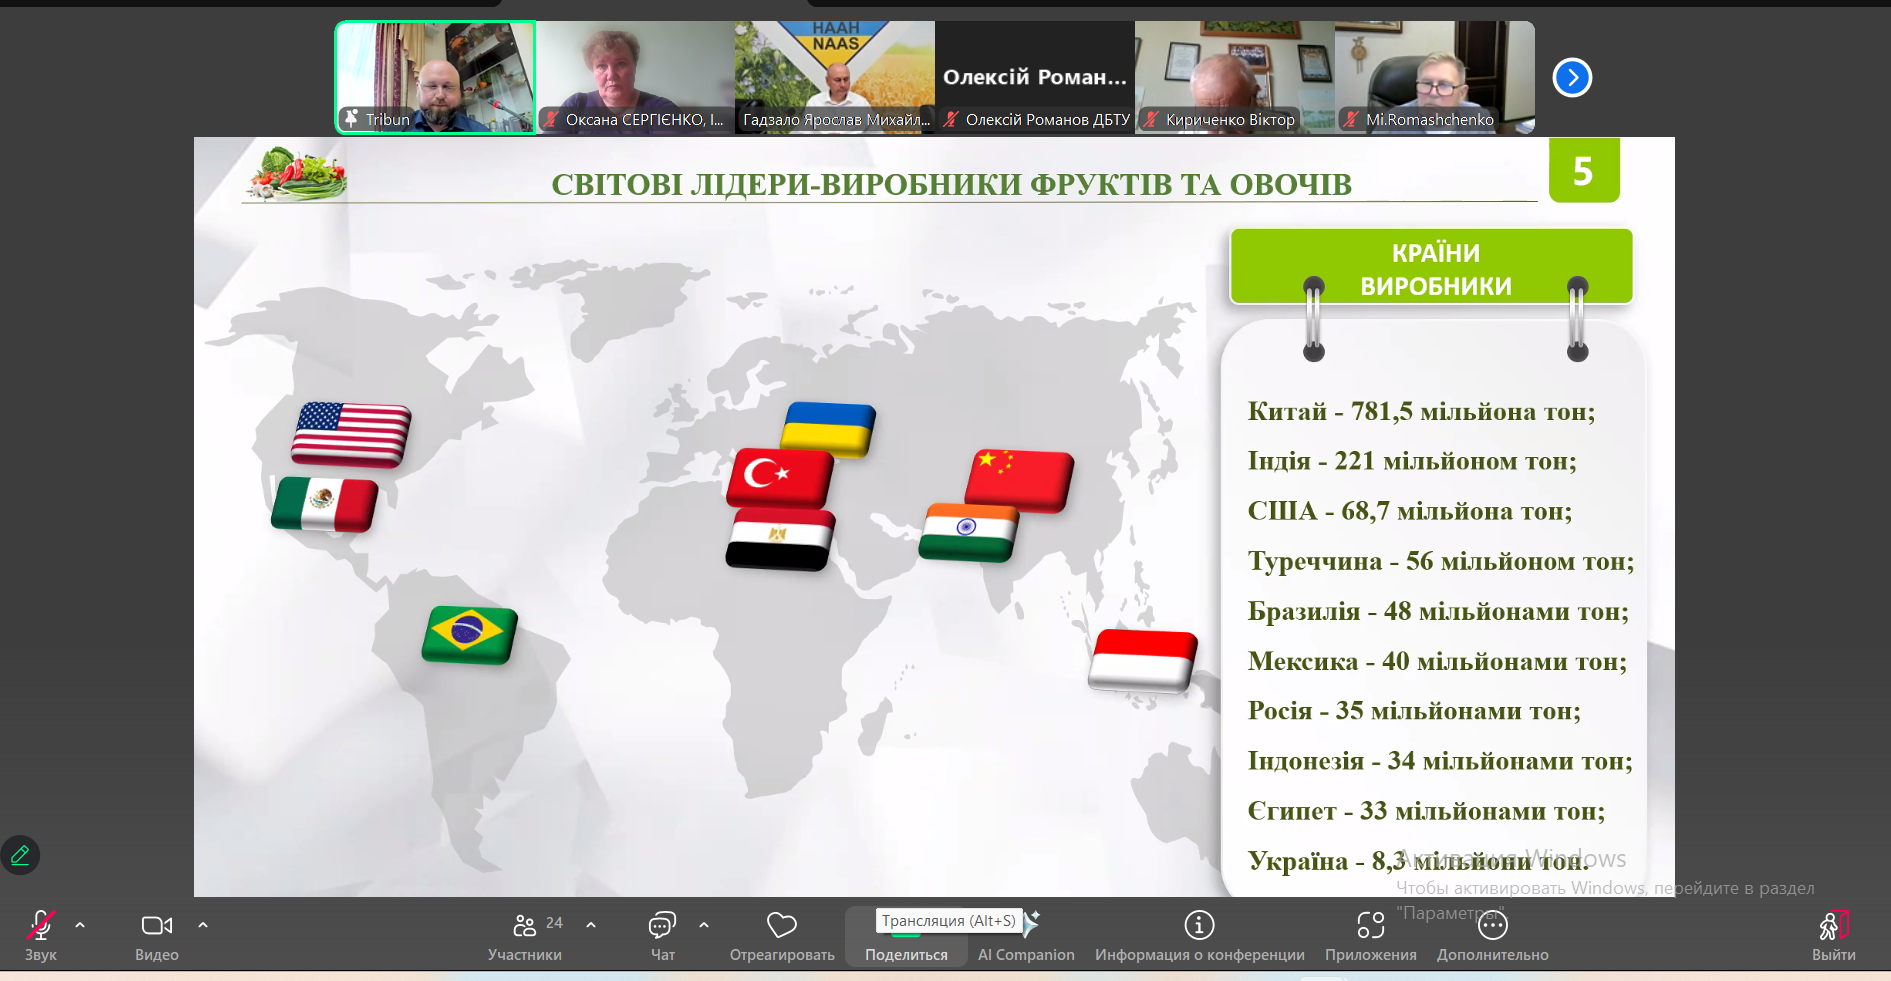
Task: Click the line Єгипет - 33 мільйонами тон
Action: (x=1426, y=811)
